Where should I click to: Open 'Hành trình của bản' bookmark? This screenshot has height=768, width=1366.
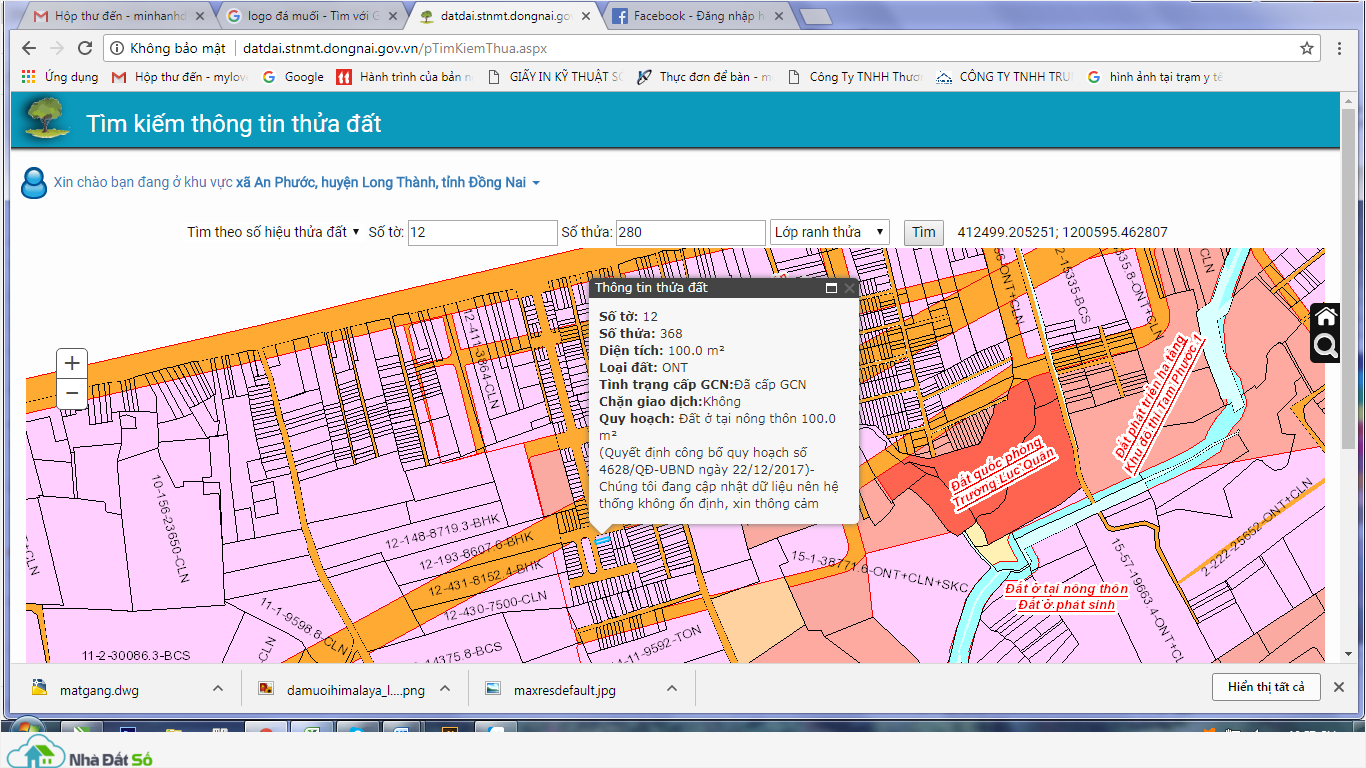pos(405,77)
